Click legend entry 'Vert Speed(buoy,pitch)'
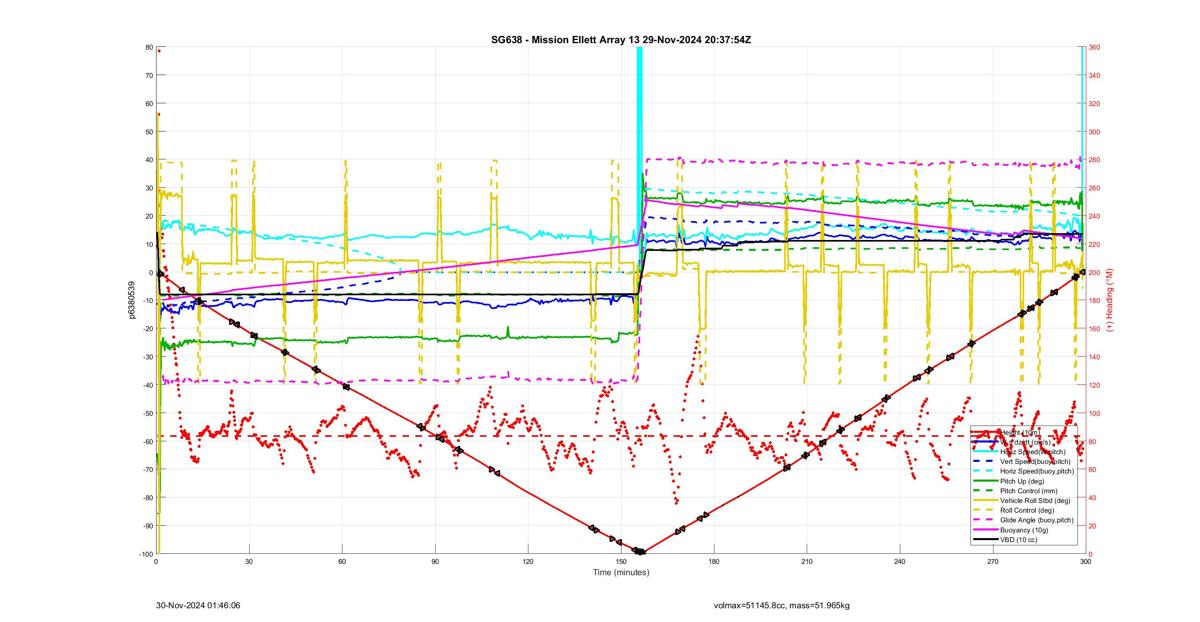The image size is (1200, 622). click(1035, 461)
